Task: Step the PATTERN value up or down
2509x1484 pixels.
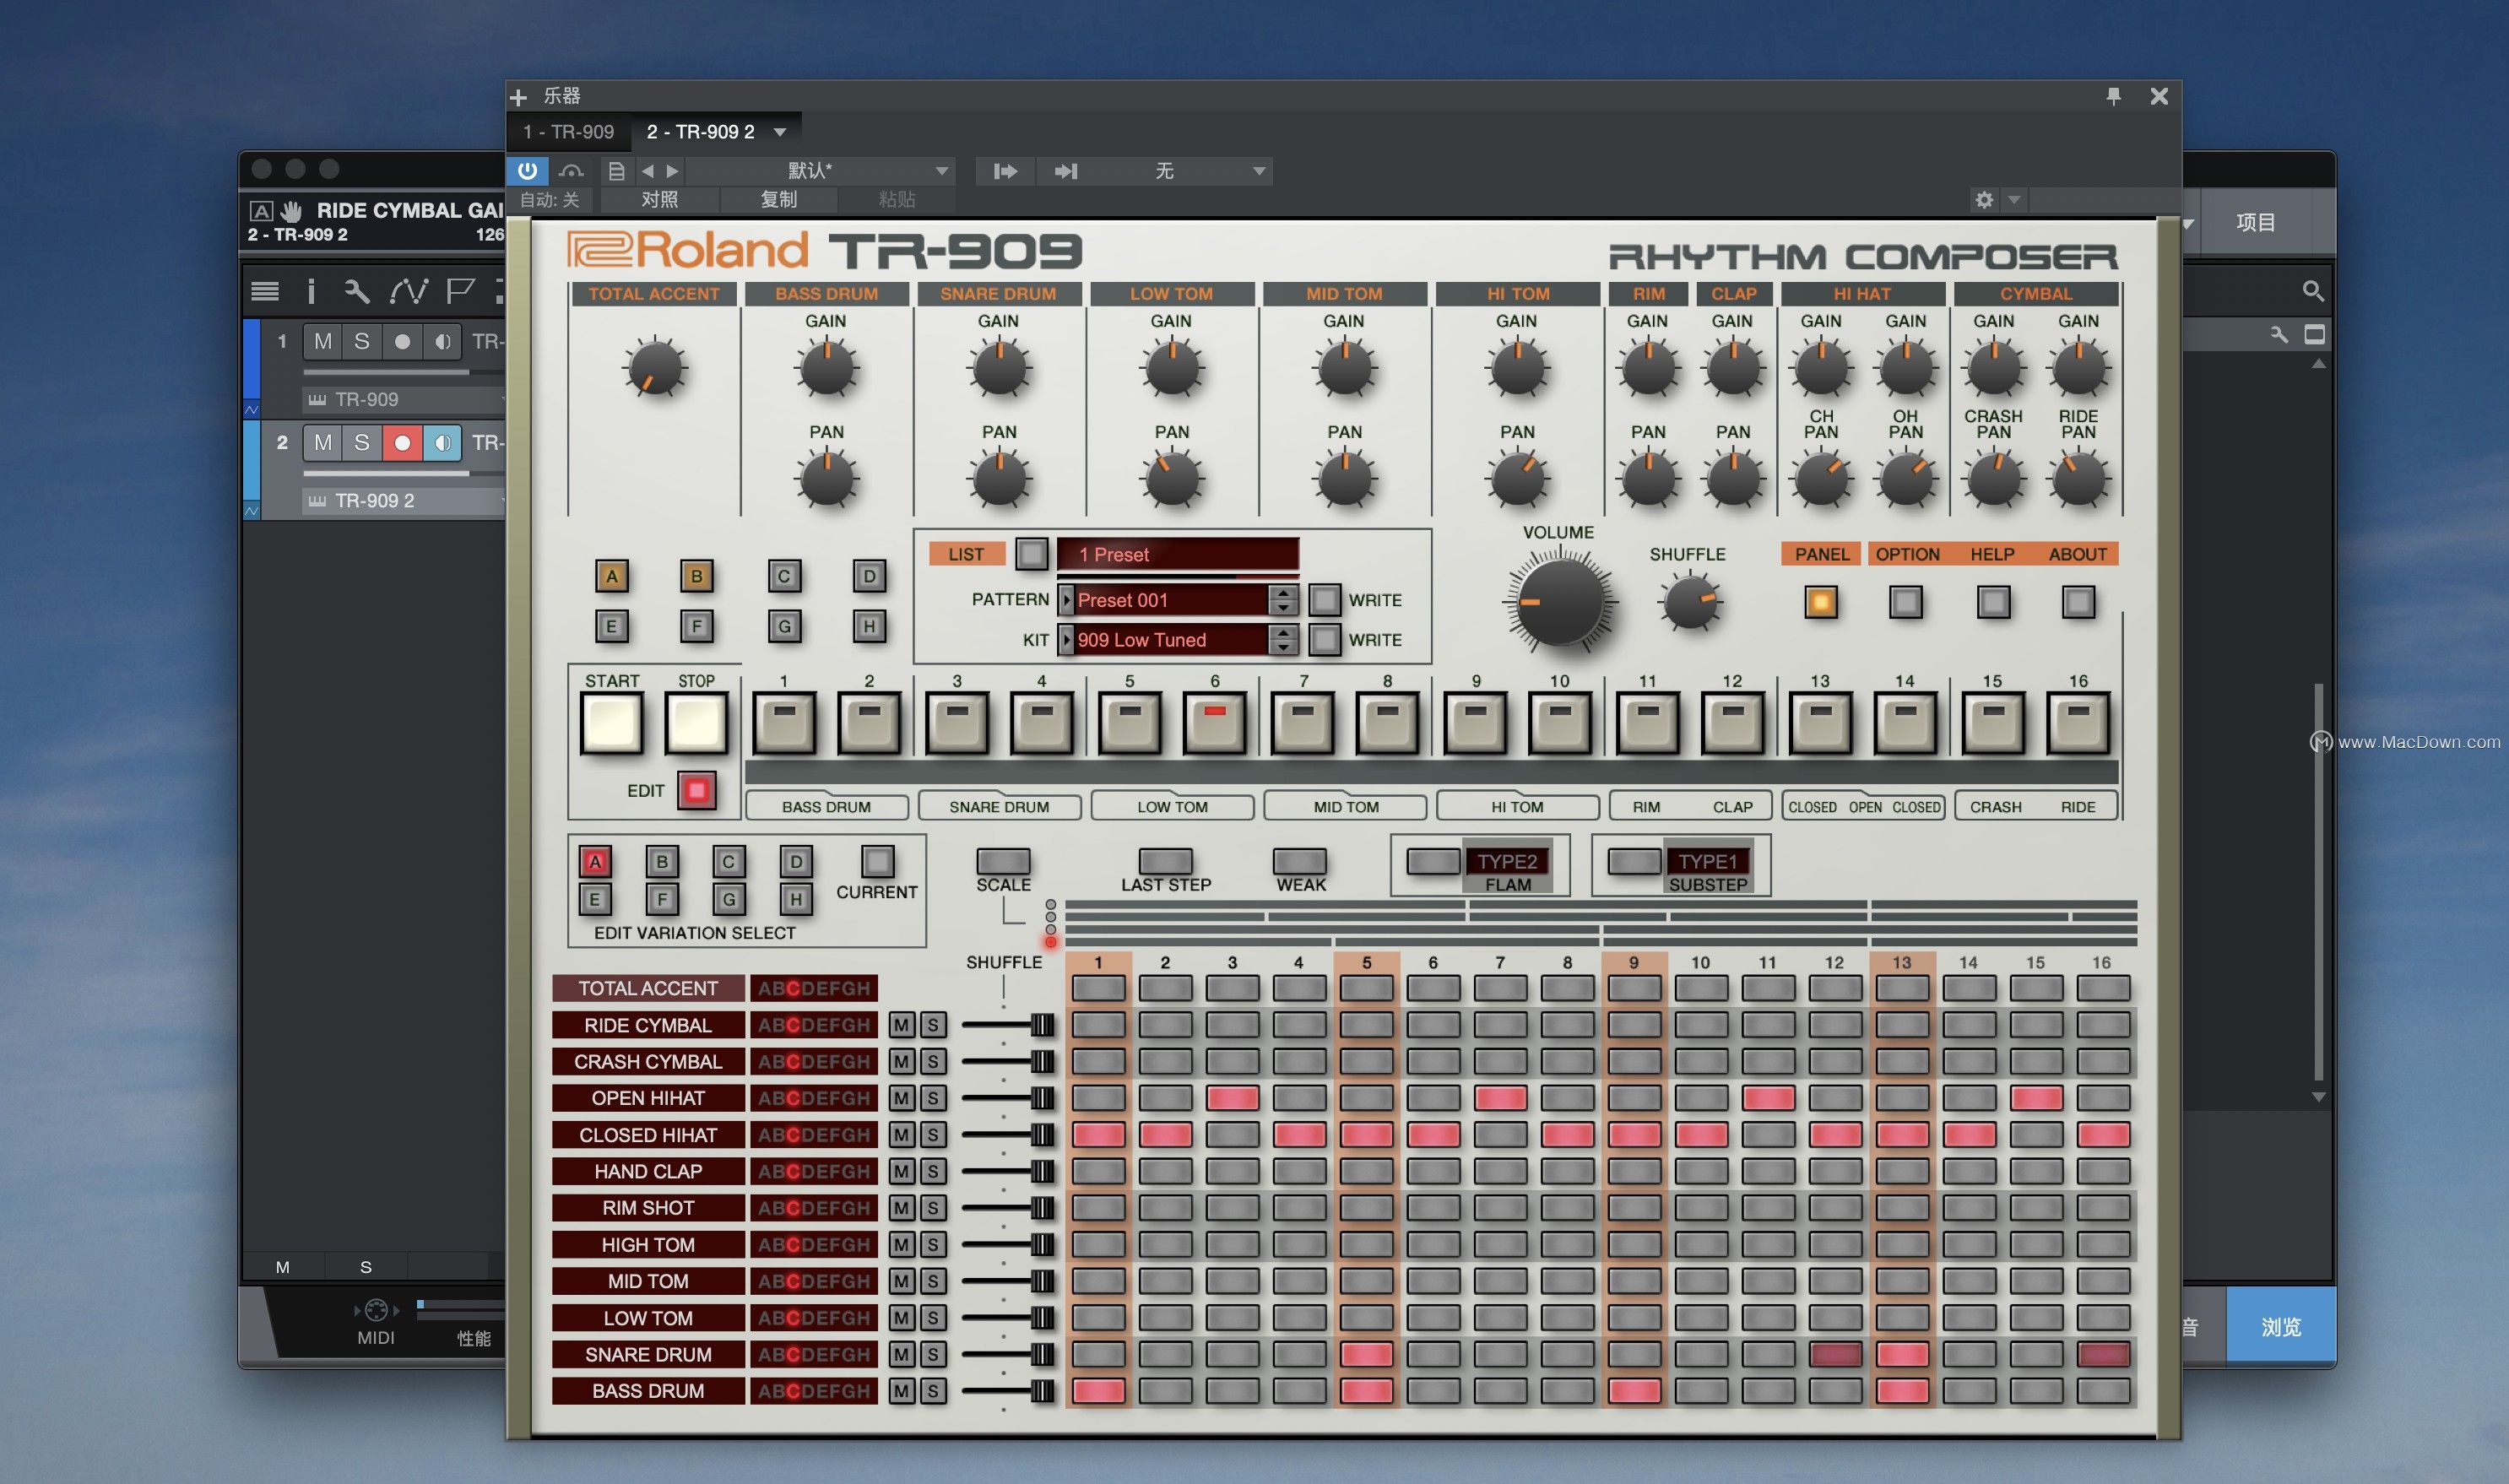Action: tap(1283, 600)
